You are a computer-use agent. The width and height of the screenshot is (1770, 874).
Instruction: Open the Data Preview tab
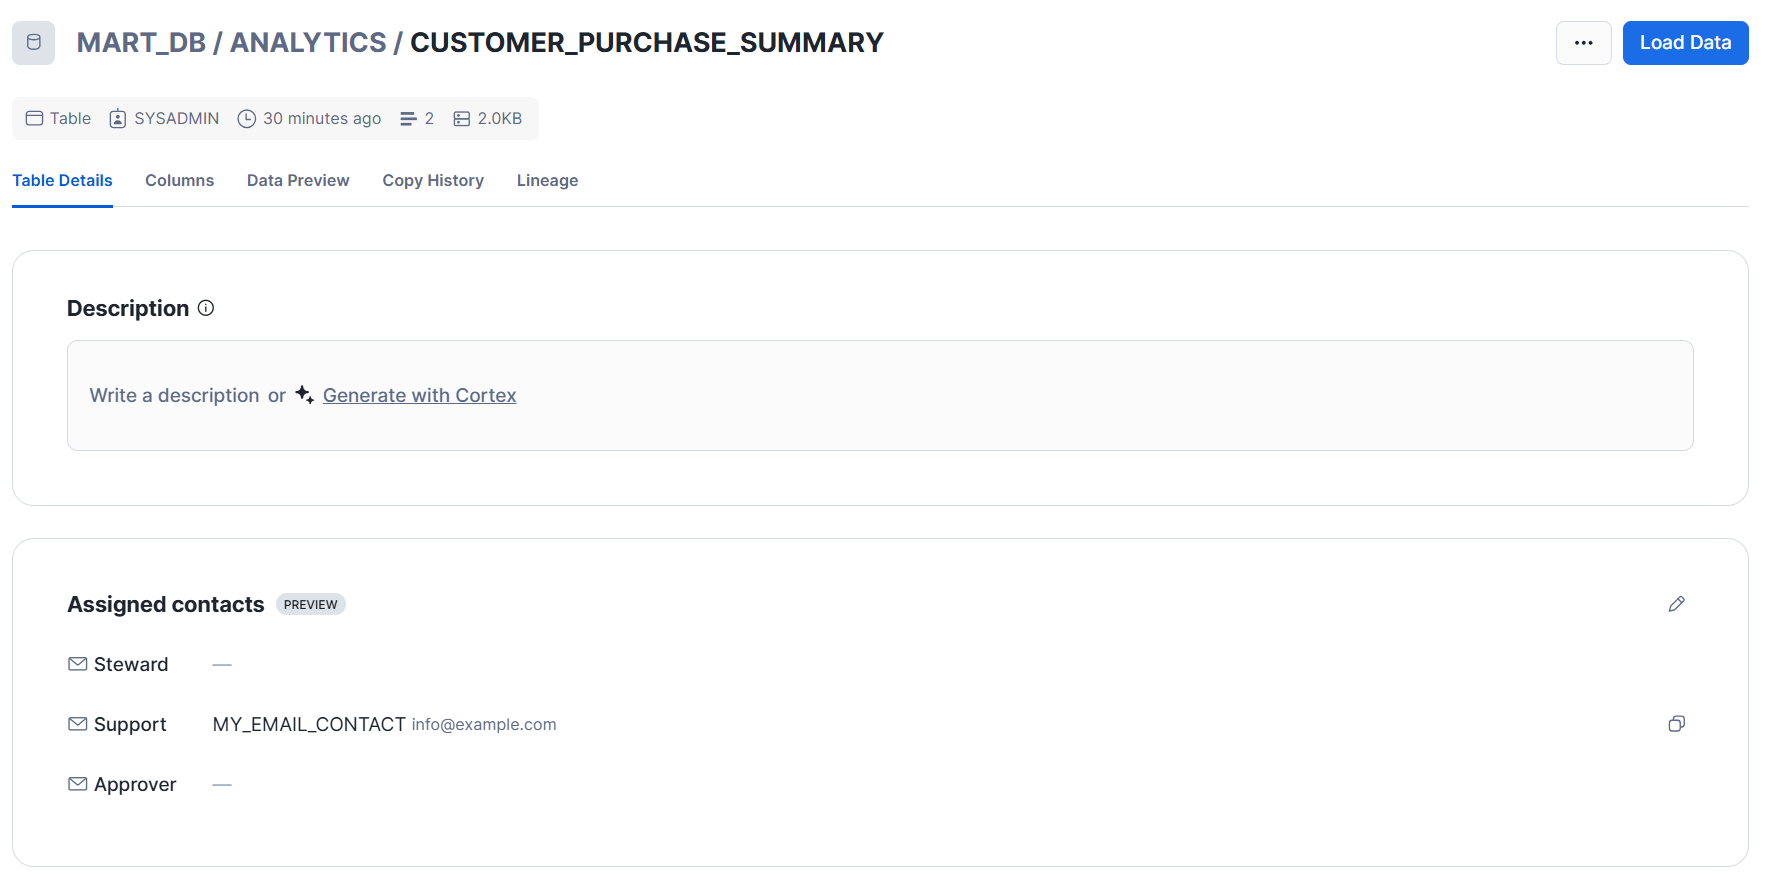click(x=298, y=180)
